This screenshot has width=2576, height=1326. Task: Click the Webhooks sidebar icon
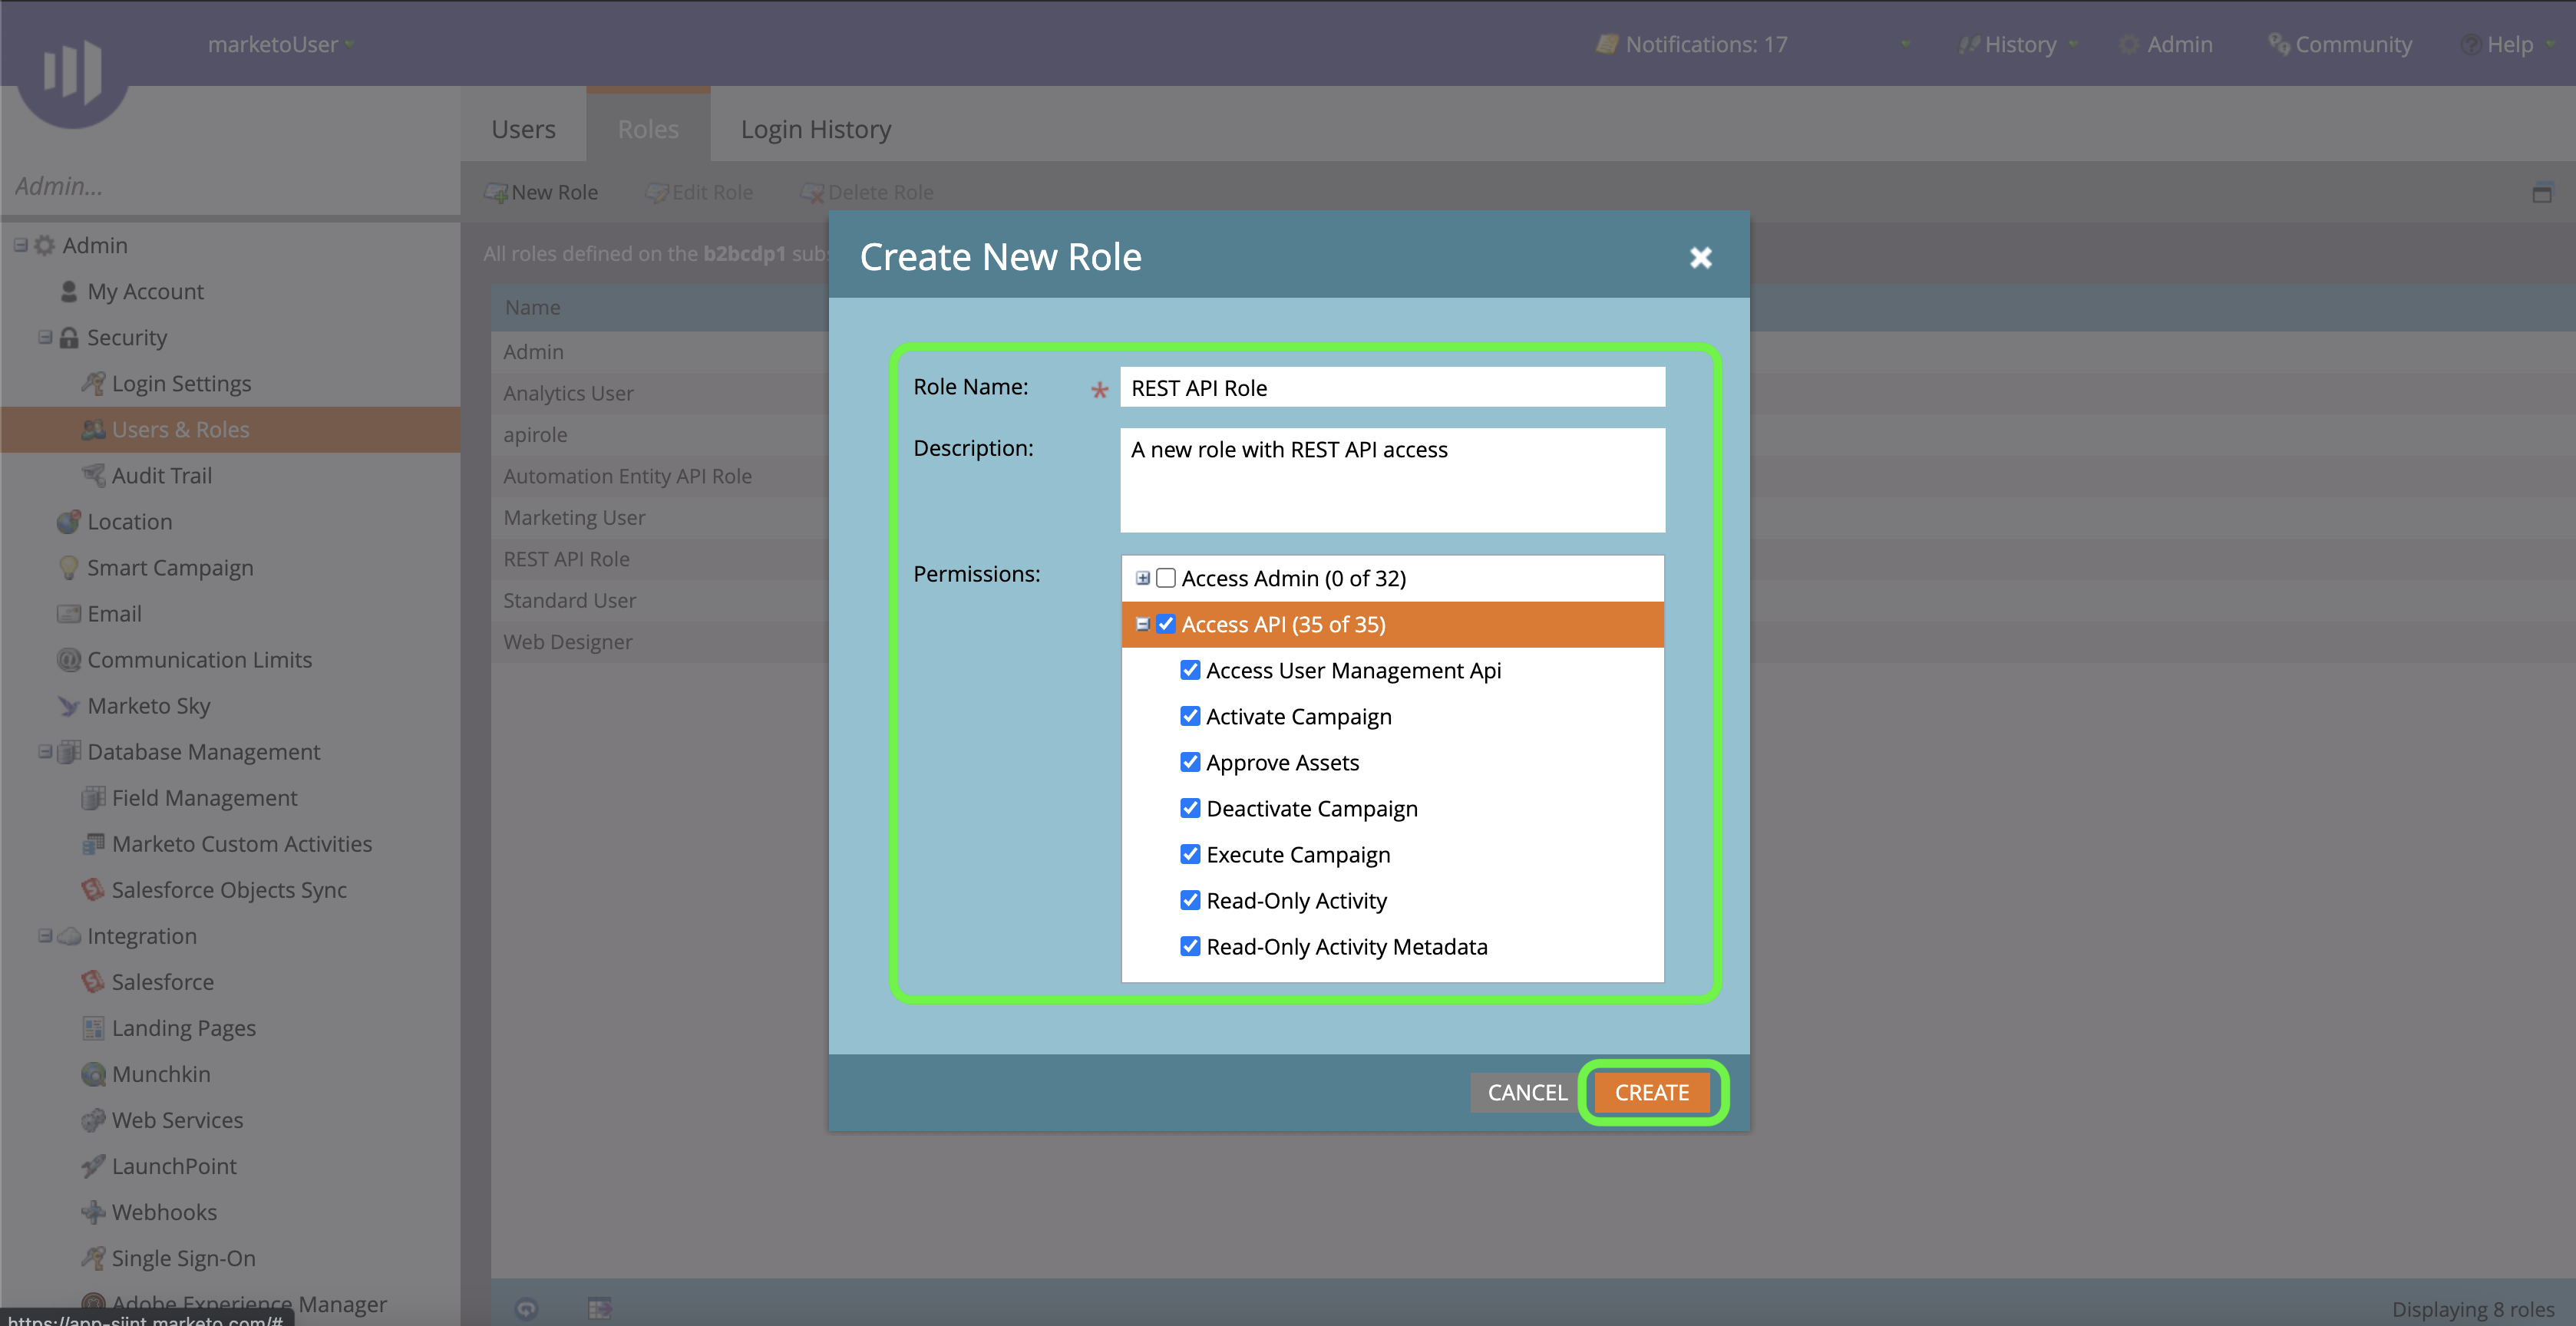click(93, 1212)
